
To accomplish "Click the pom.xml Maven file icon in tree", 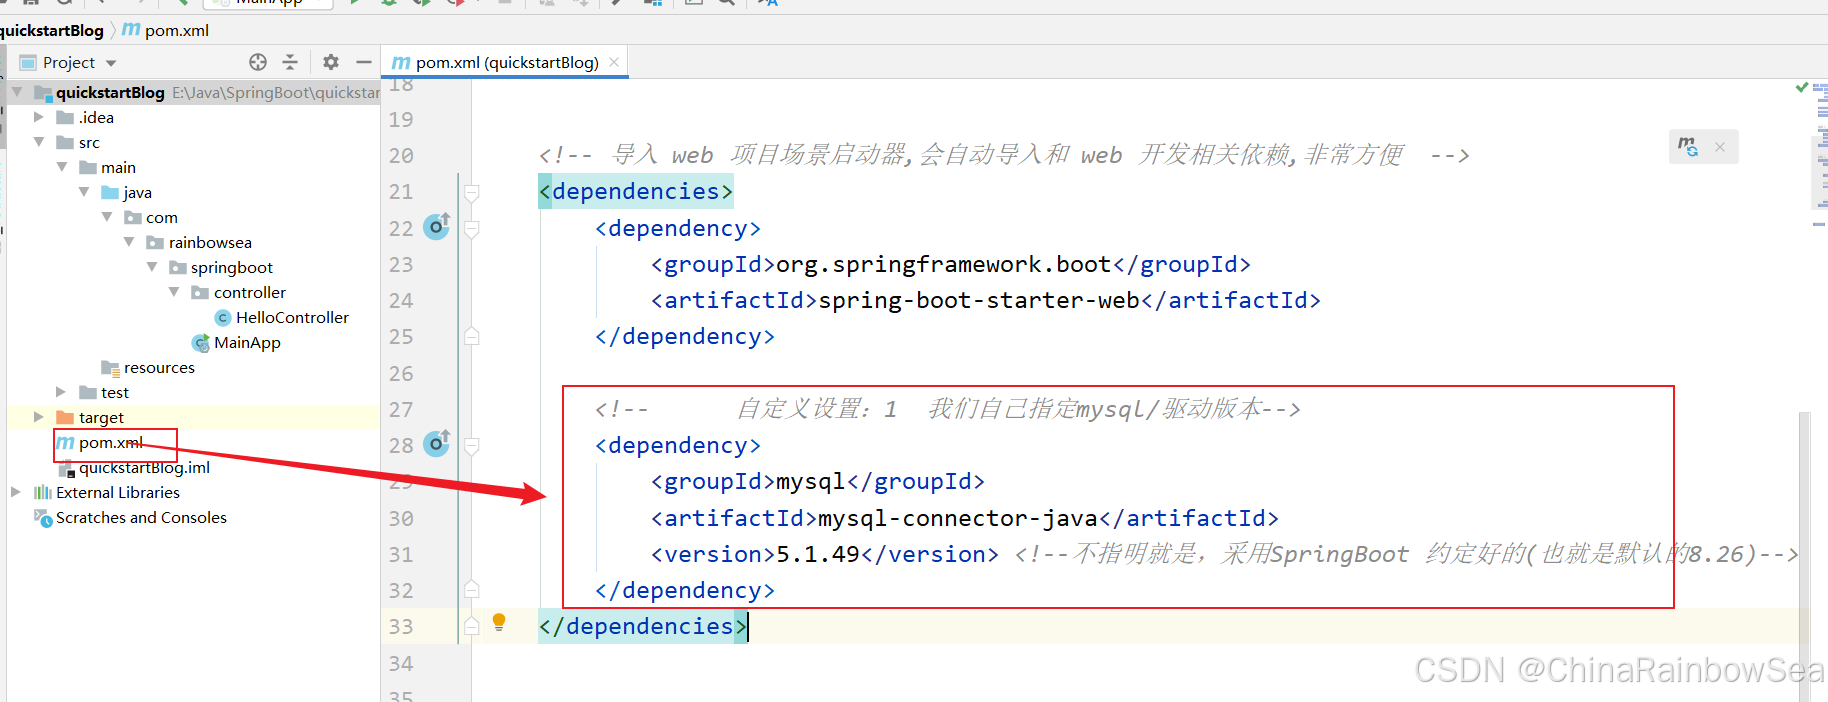I will coord(66,442).
